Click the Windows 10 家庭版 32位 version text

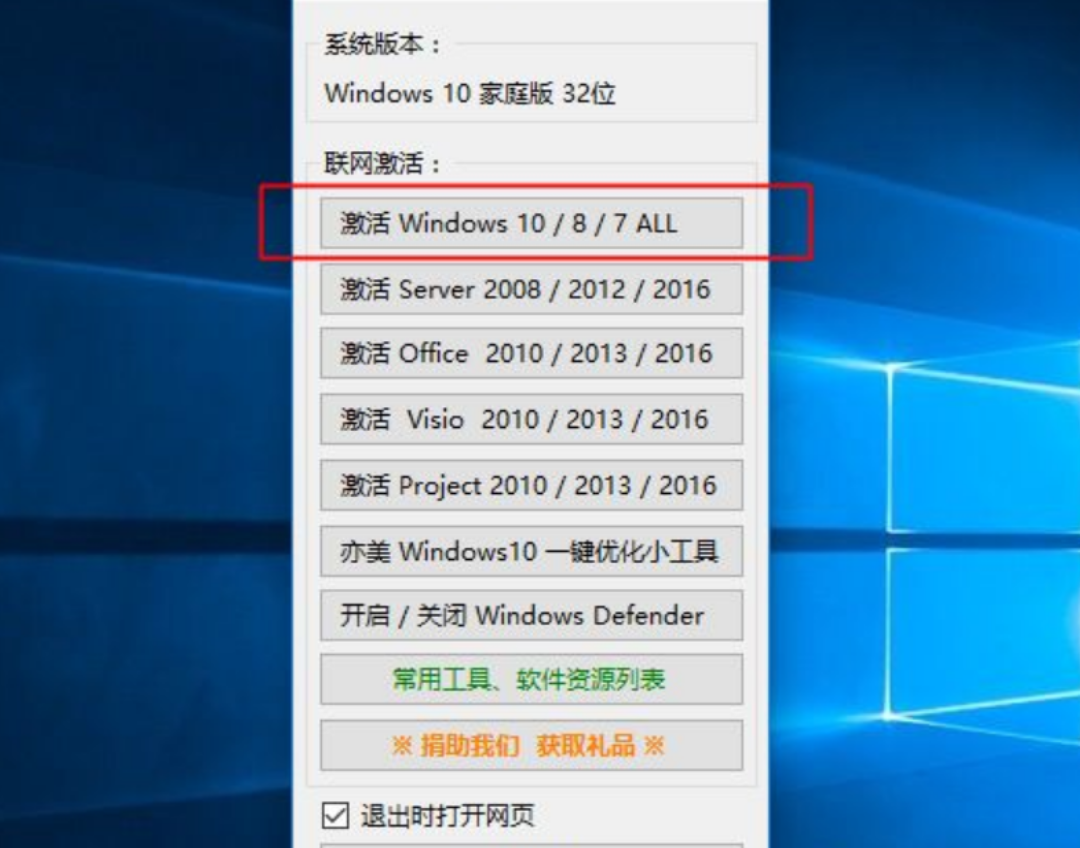coord(470,93)
